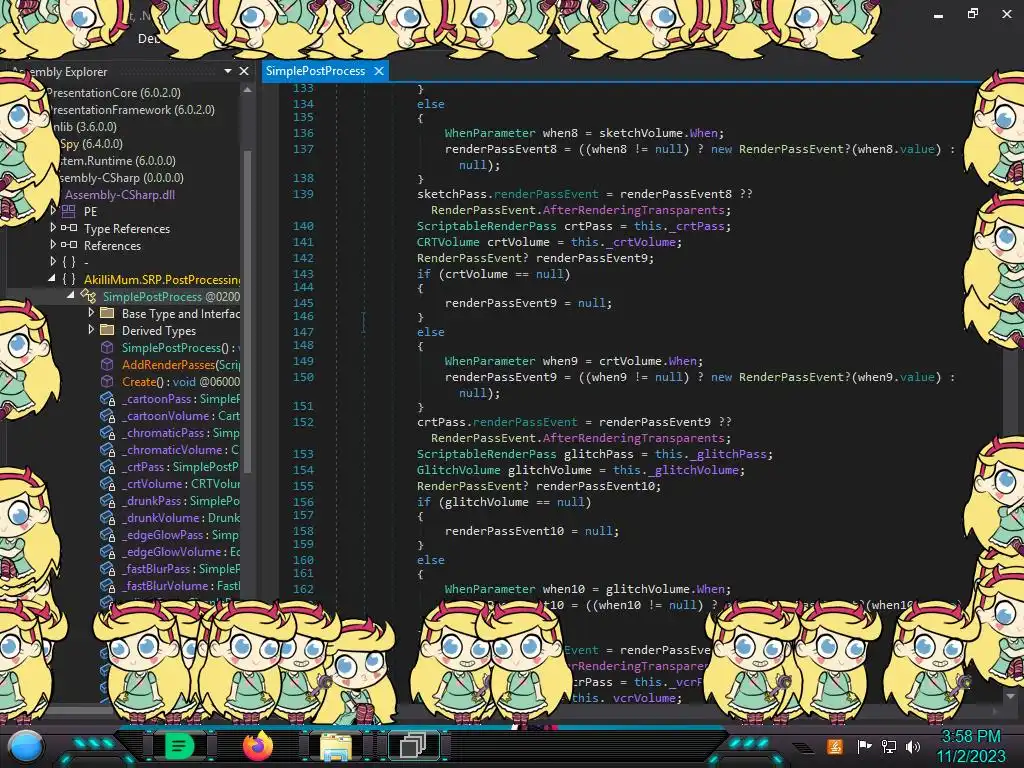1024x768 pixels.
Task: Click the WhenParameter type on line 136
Action: point(490,133)
